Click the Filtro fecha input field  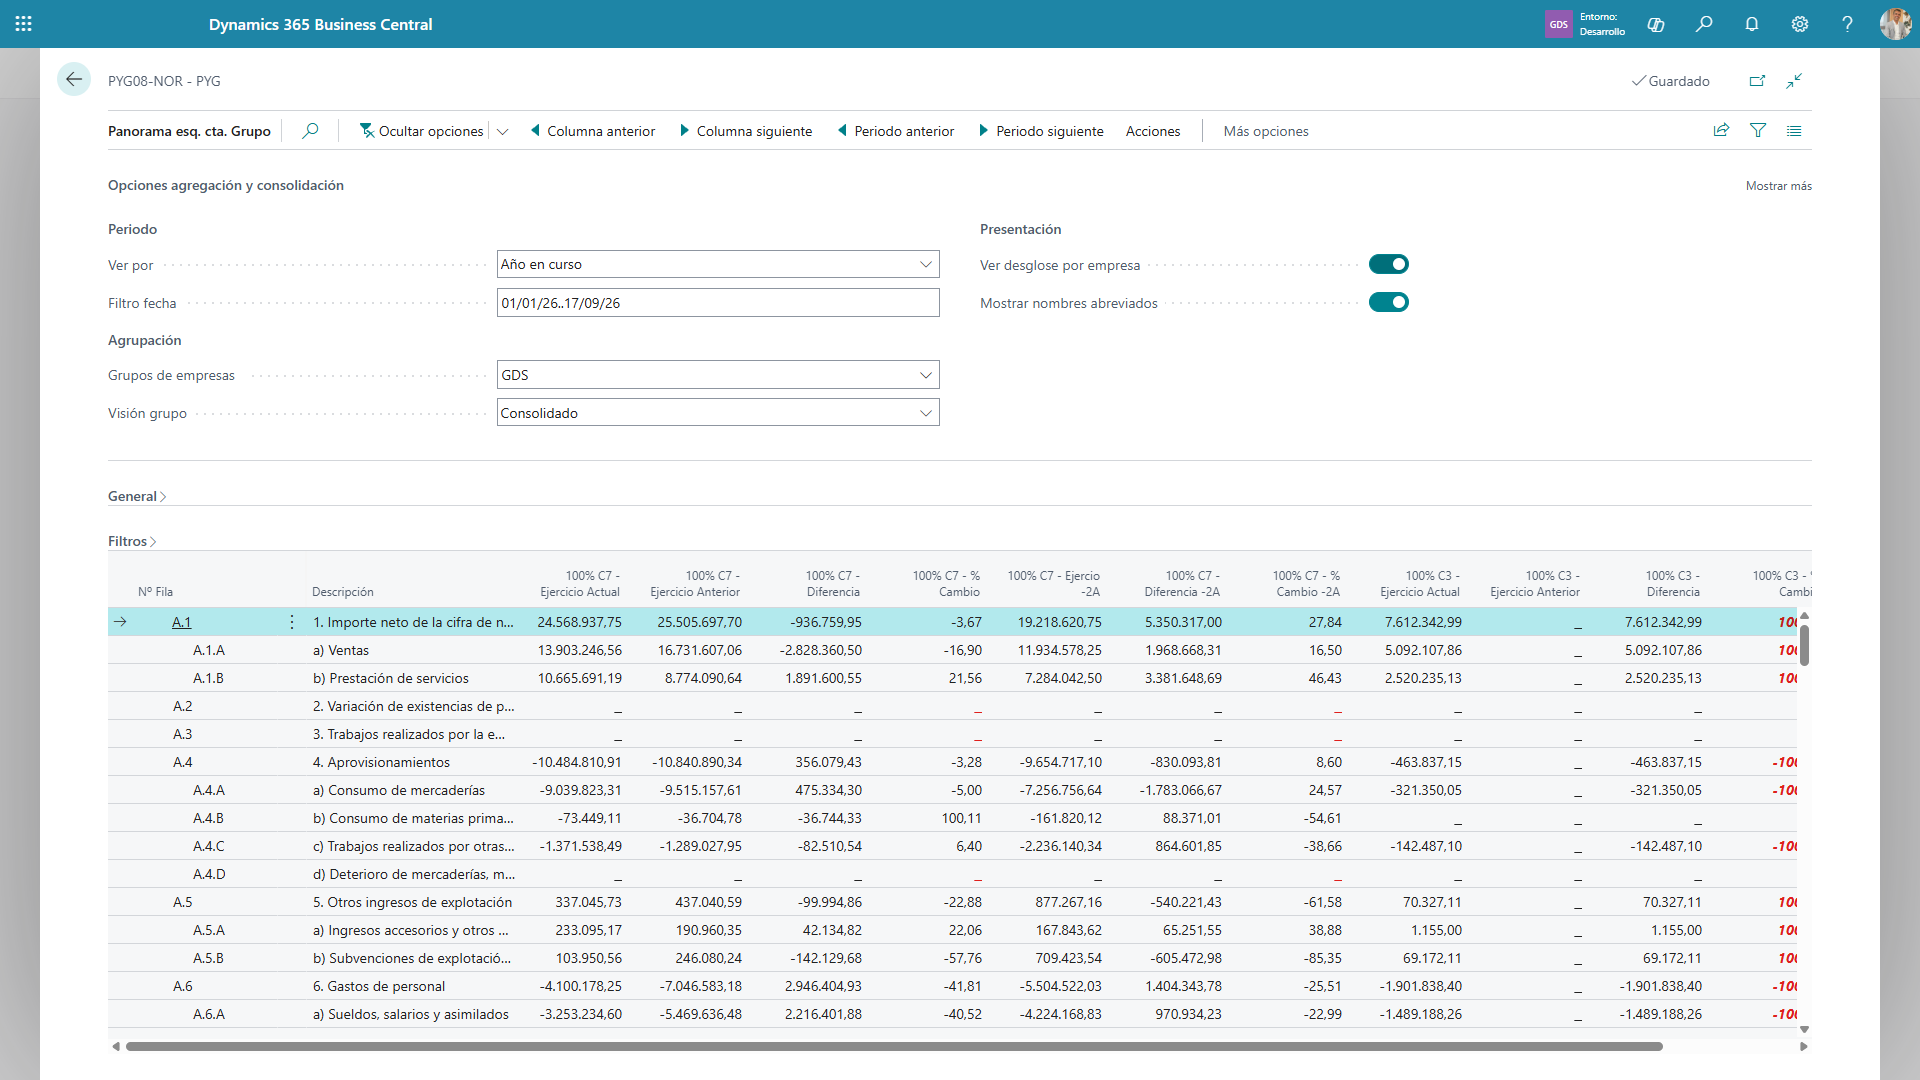(718, 303)
